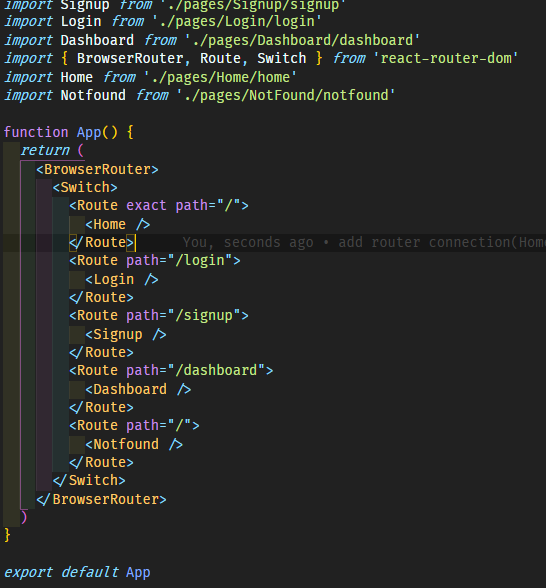Click the Dashboard identifier in import line
Image resolution: width=546 pixels, height=588 pixels.
(x=97, y=40)
